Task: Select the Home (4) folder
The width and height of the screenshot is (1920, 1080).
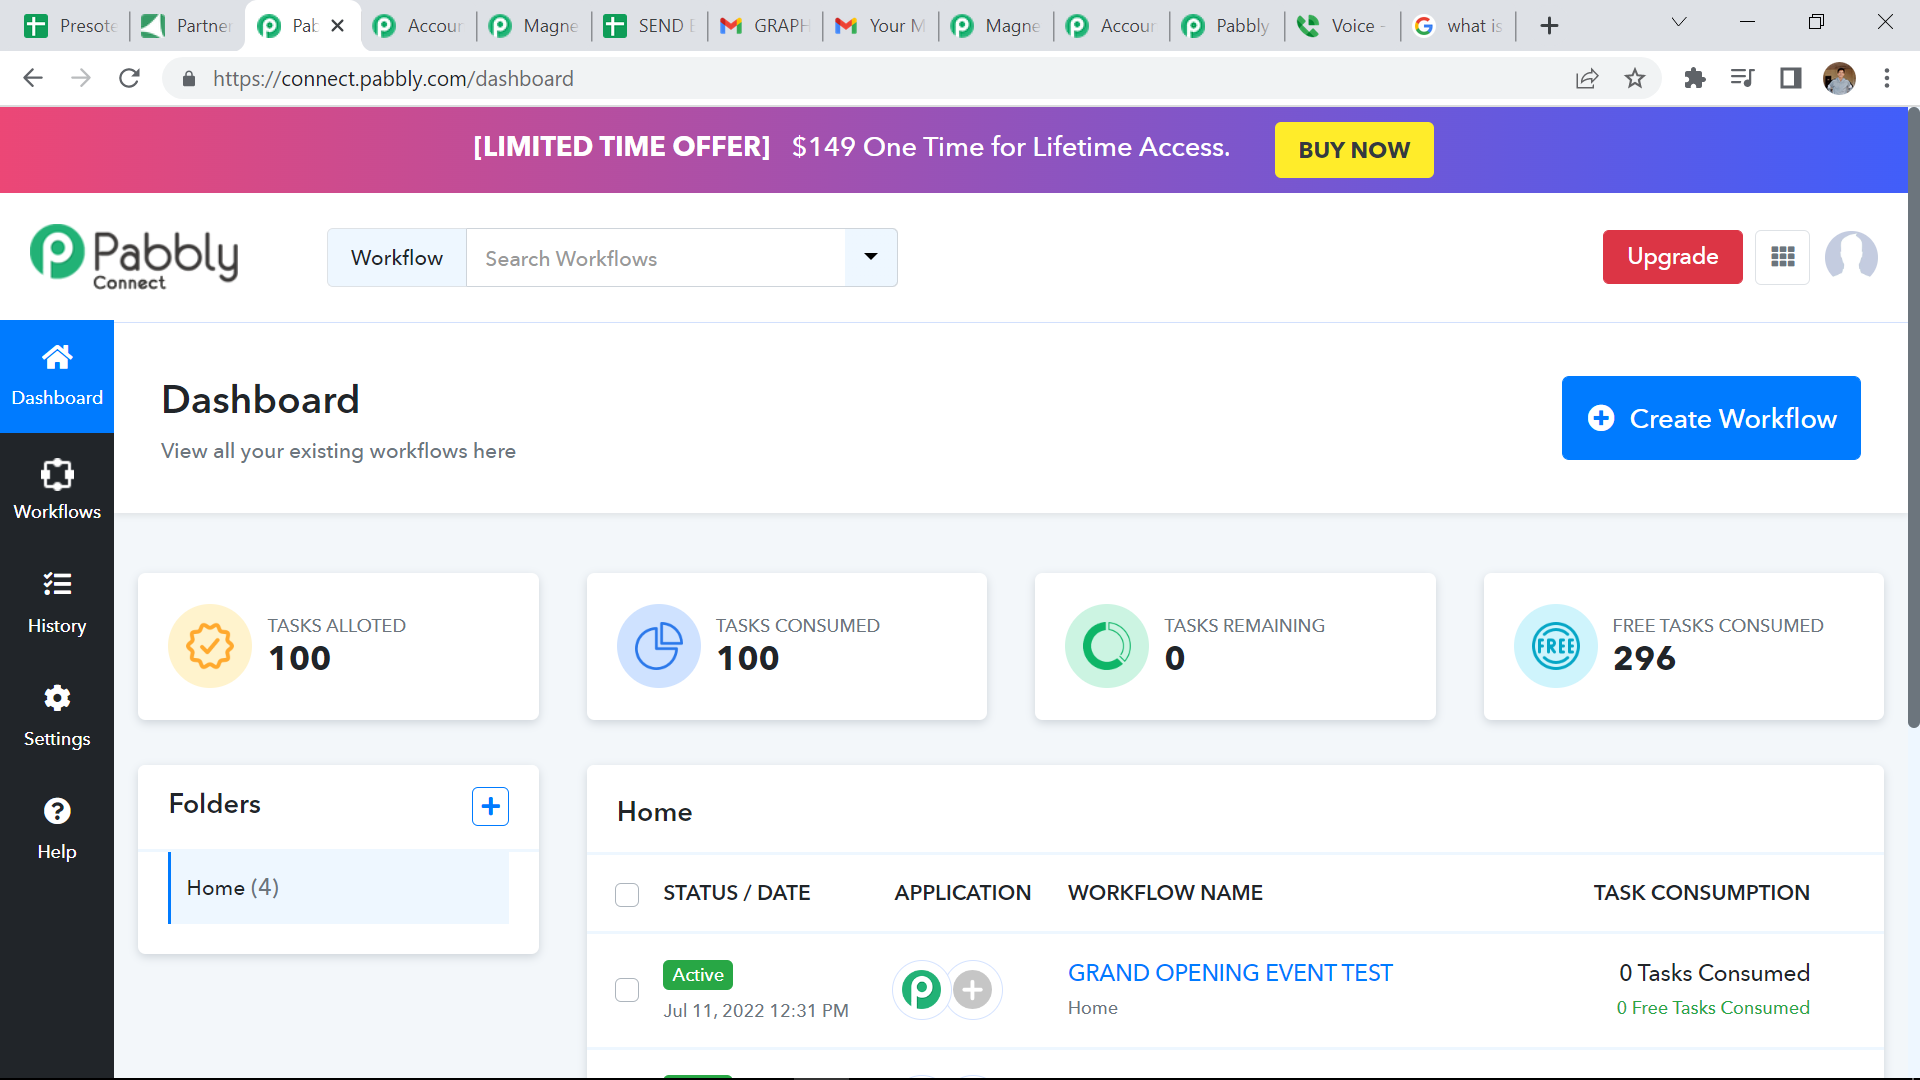Action: pyautogui.click(x=339, y=888)
